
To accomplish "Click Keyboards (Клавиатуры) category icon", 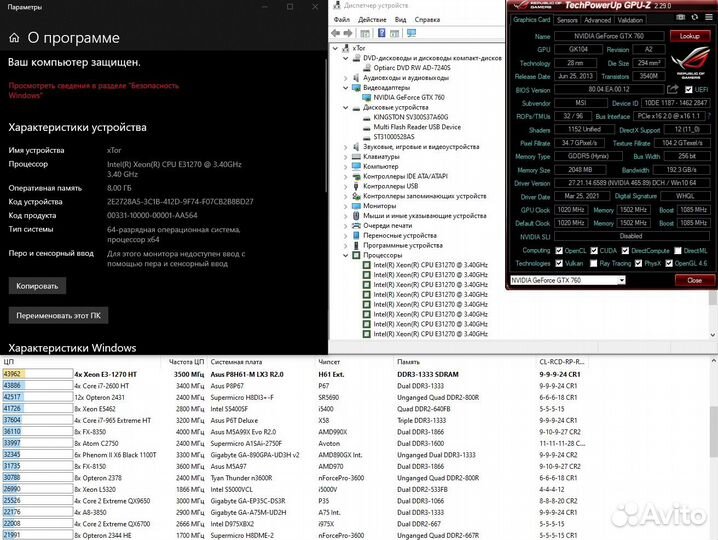I will coord(356,157).
